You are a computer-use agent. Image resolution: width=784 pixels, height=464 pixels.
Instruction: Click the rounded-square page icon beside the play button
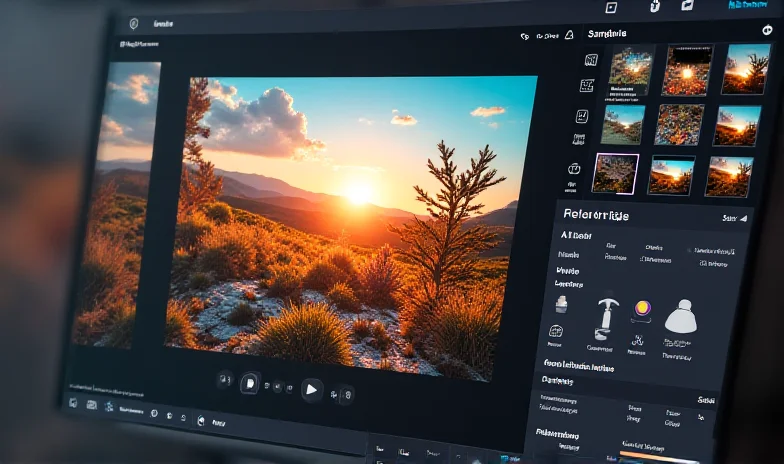(x=250, y=384)
